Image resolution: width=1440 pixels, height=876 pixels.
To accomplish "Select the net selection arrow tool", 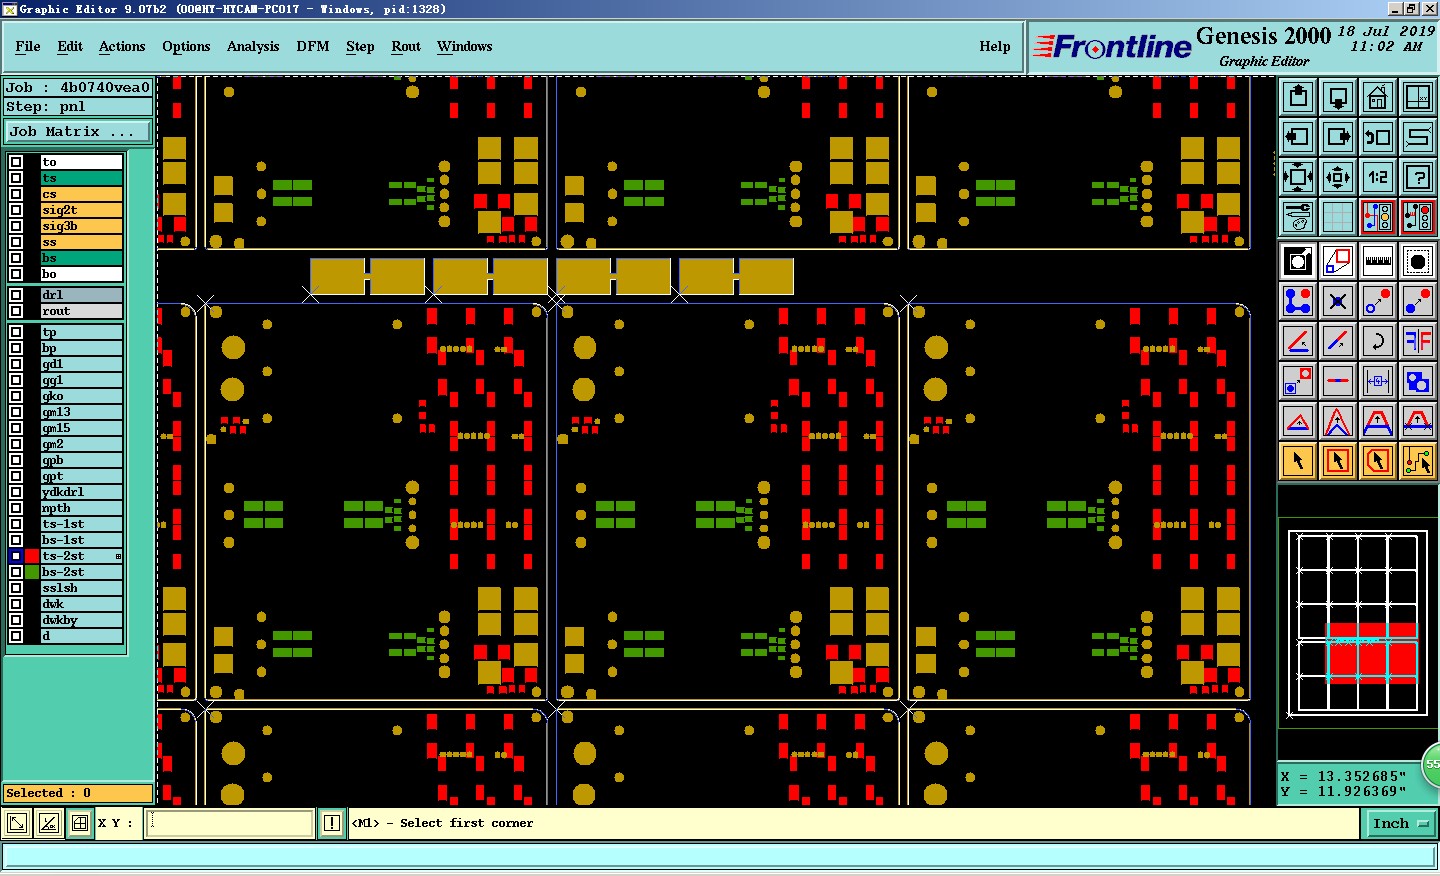I will click(1418, 461).
